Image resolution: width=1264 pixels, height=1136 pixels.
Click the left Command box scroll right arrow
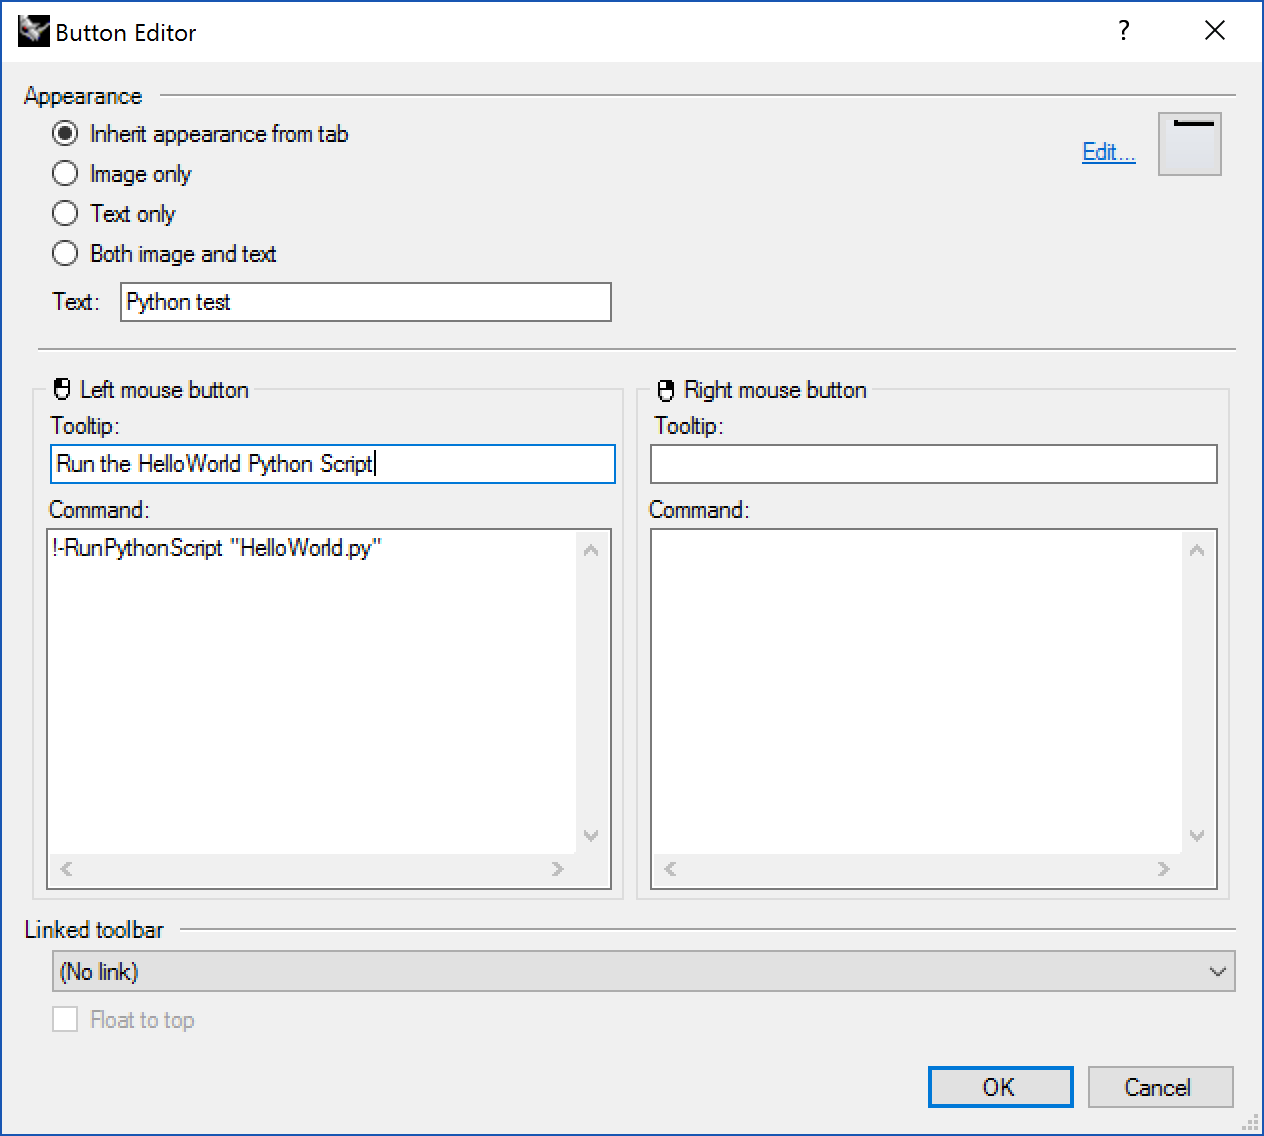pyautogui.click(x=558, y=869)
